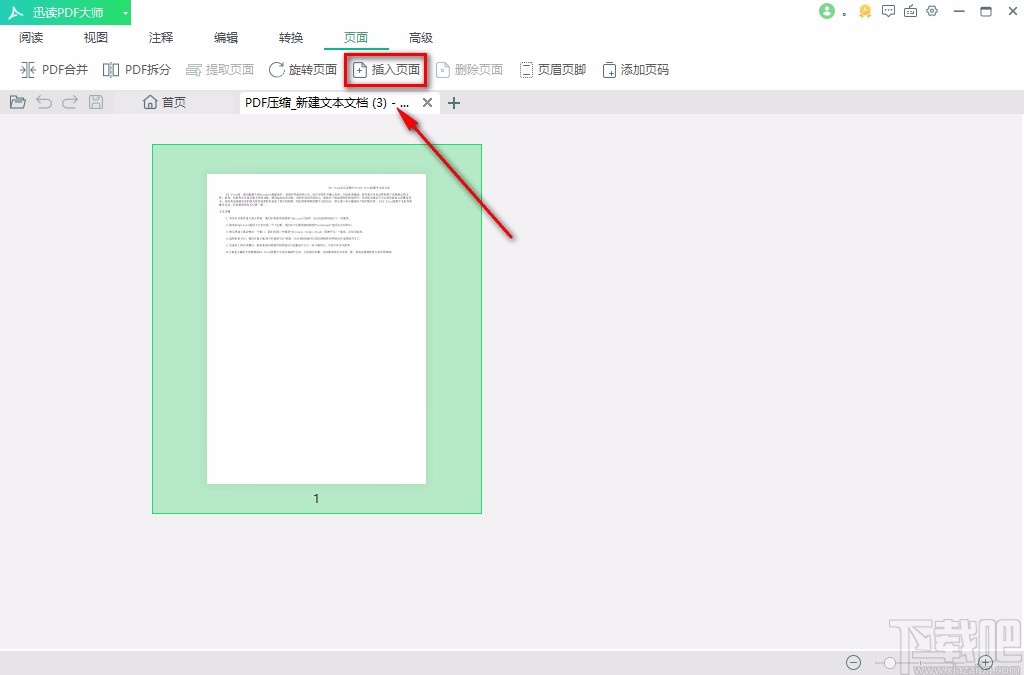Click the + to open a new tab
1024x675 pixels.
point(454,101)
